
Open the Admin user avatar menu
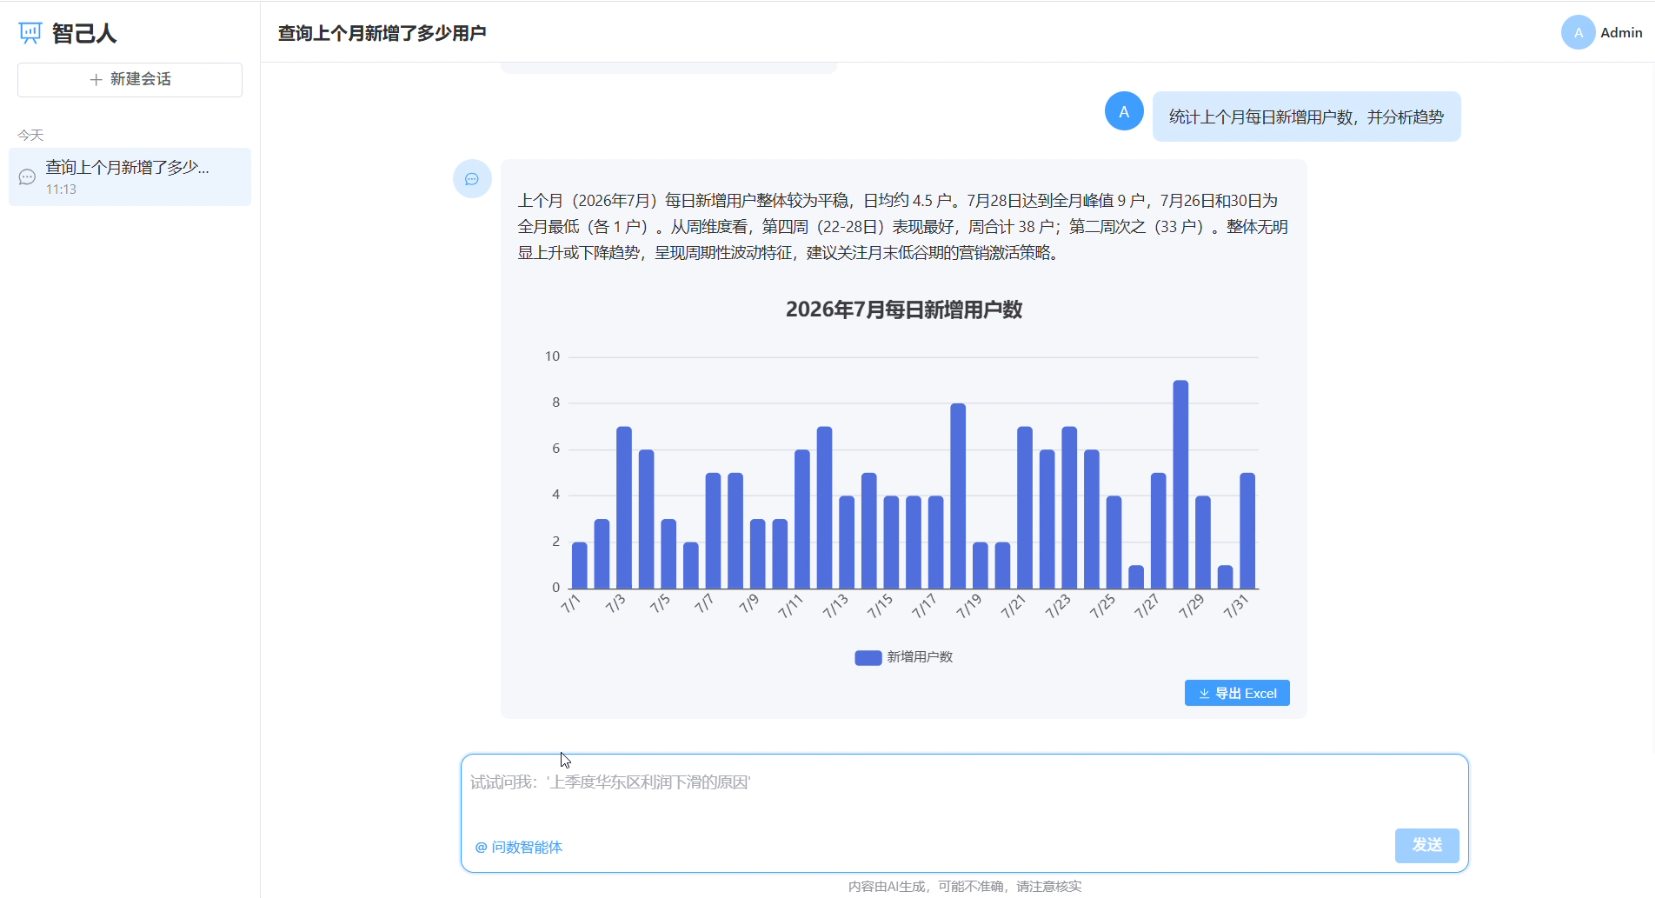(1578, 32)
